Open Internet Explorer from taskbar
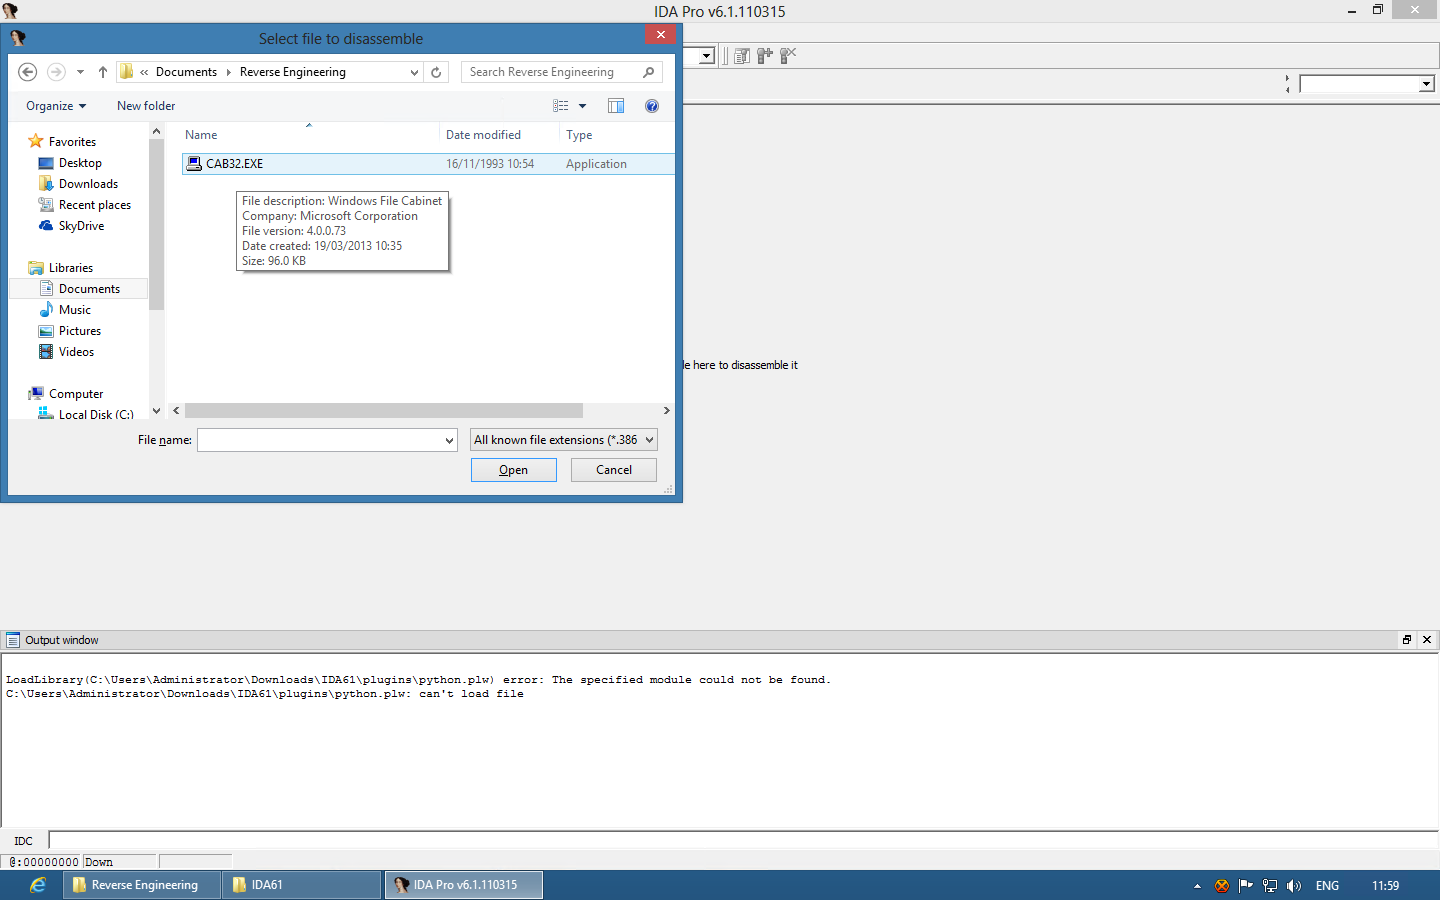This screenshot has width=1440, height=900. [37, 885]
